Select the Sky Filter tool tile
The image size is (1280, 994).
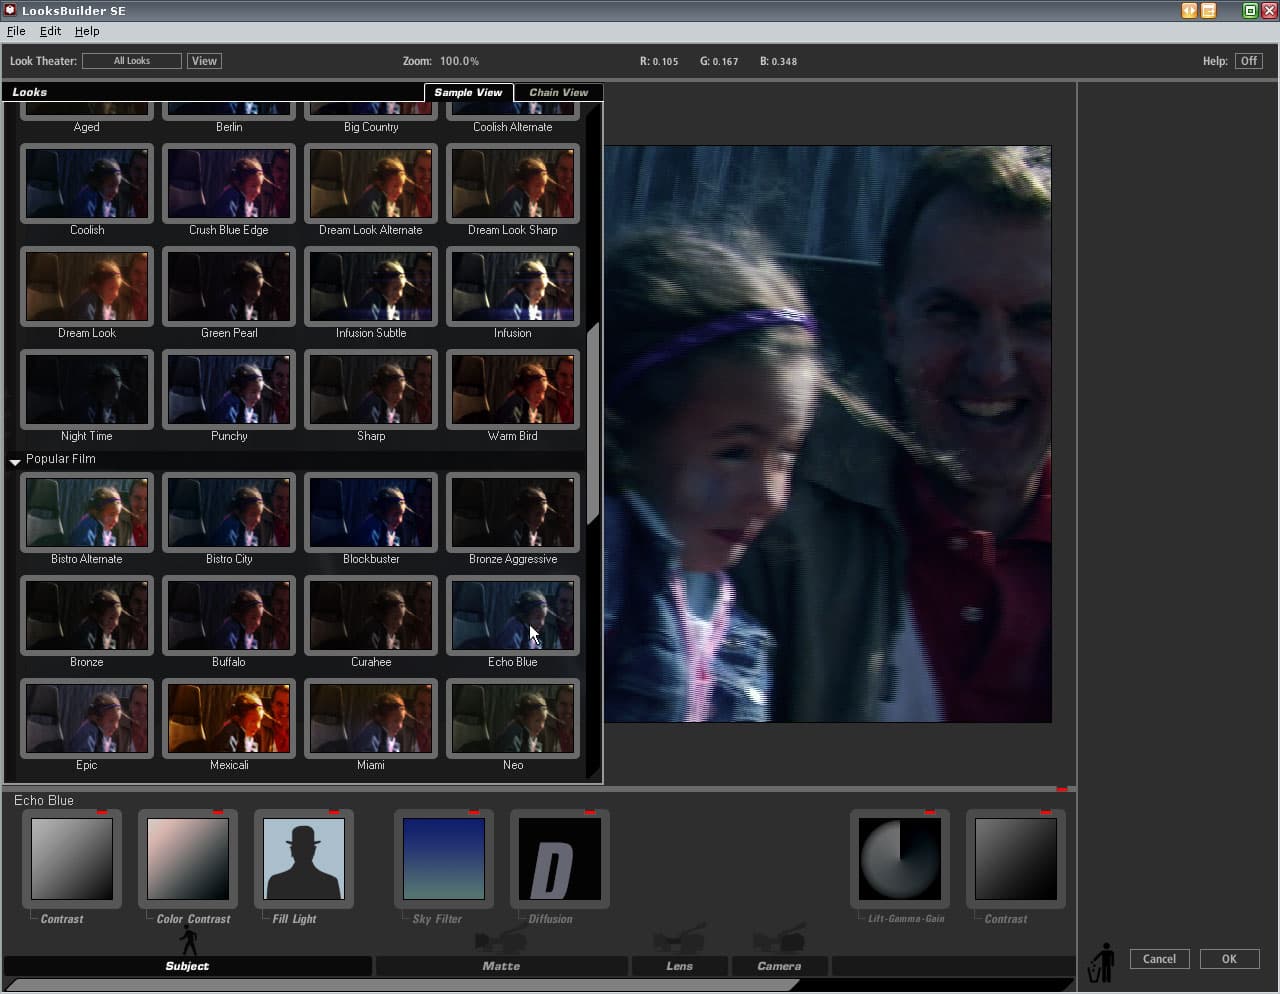444,859
